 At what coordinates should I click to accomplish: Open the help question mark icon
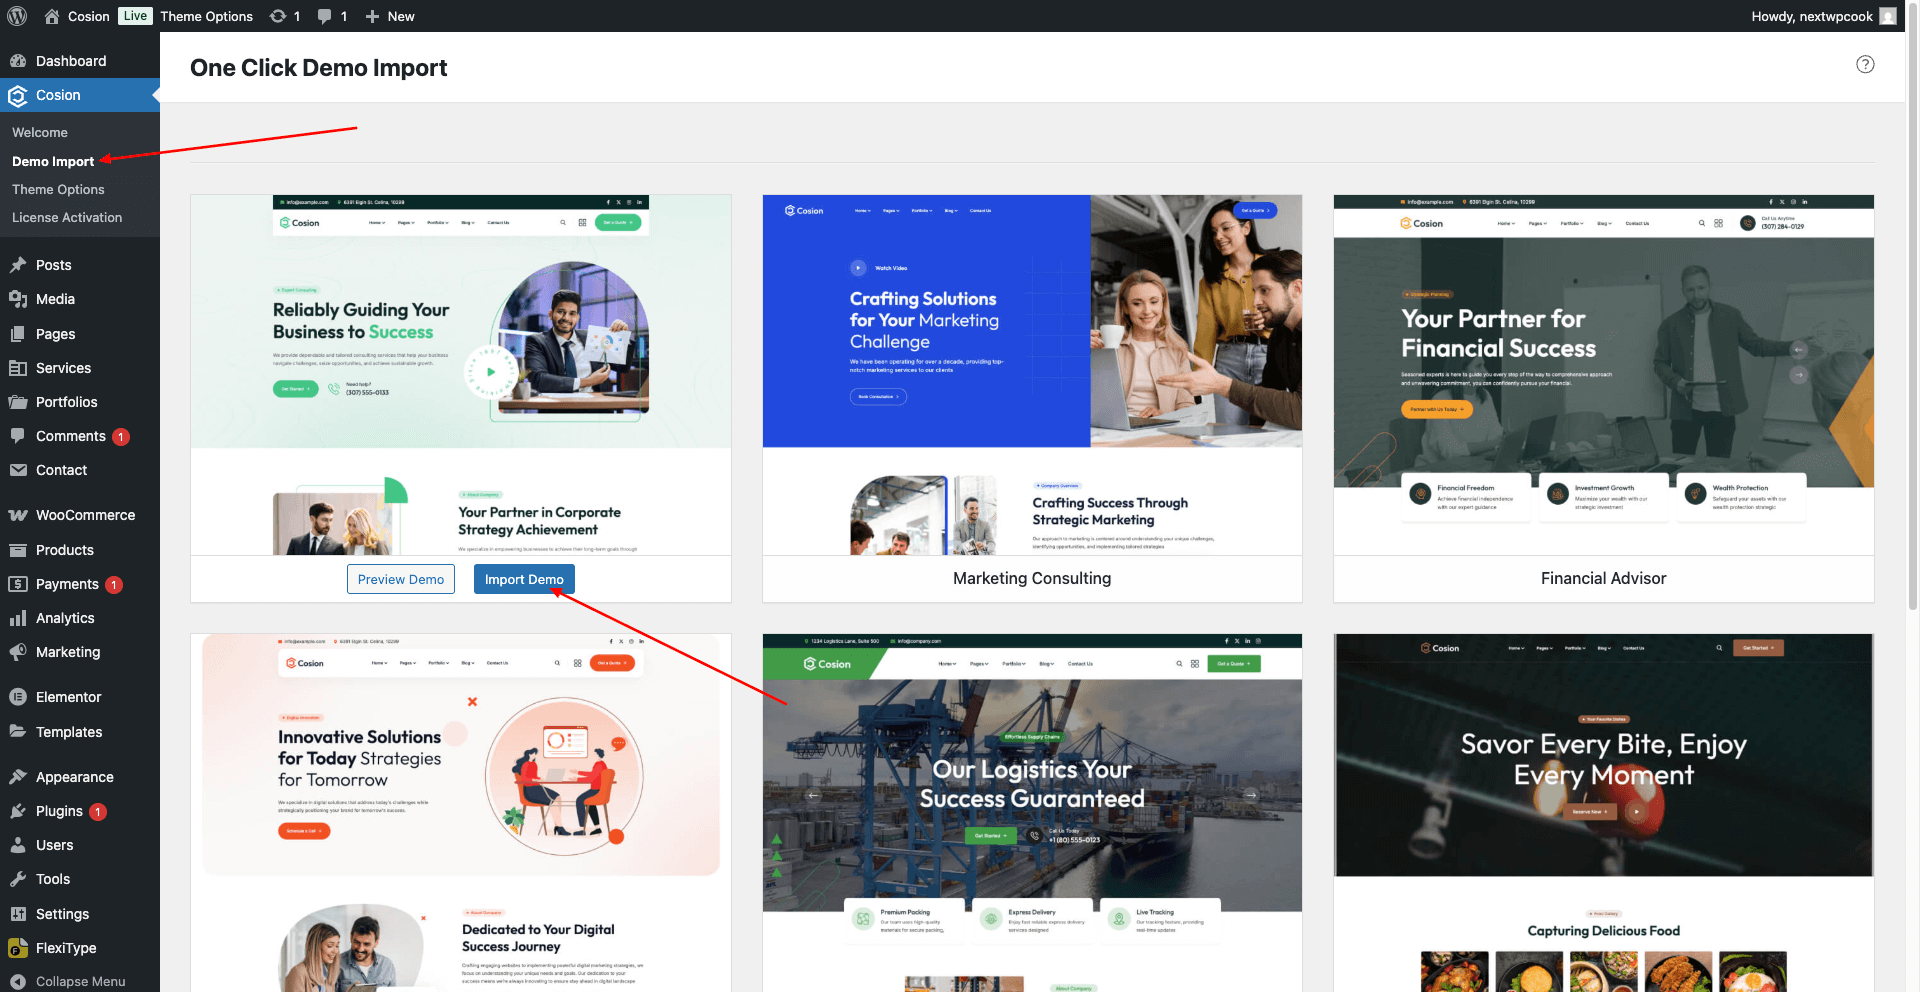point(1865,64)
